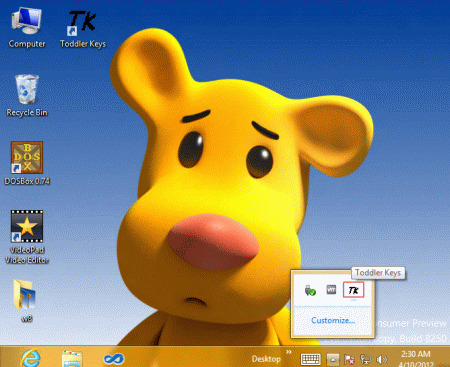
Task: Click the Safely Remove Hardware tray icon
Action: tap(310, 290)
